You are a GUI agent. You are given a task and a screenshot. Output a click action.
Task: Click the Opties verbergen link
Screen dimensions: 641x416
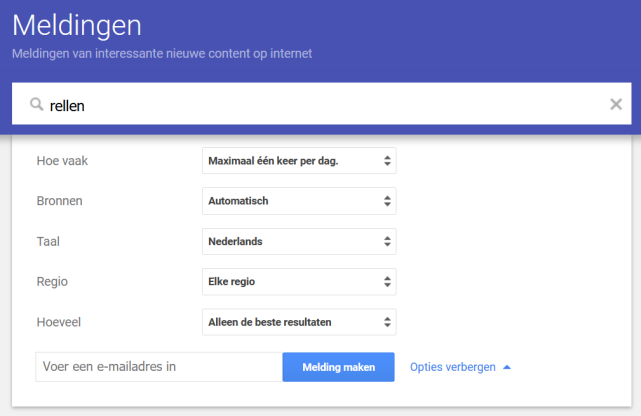tap(453, 367)
